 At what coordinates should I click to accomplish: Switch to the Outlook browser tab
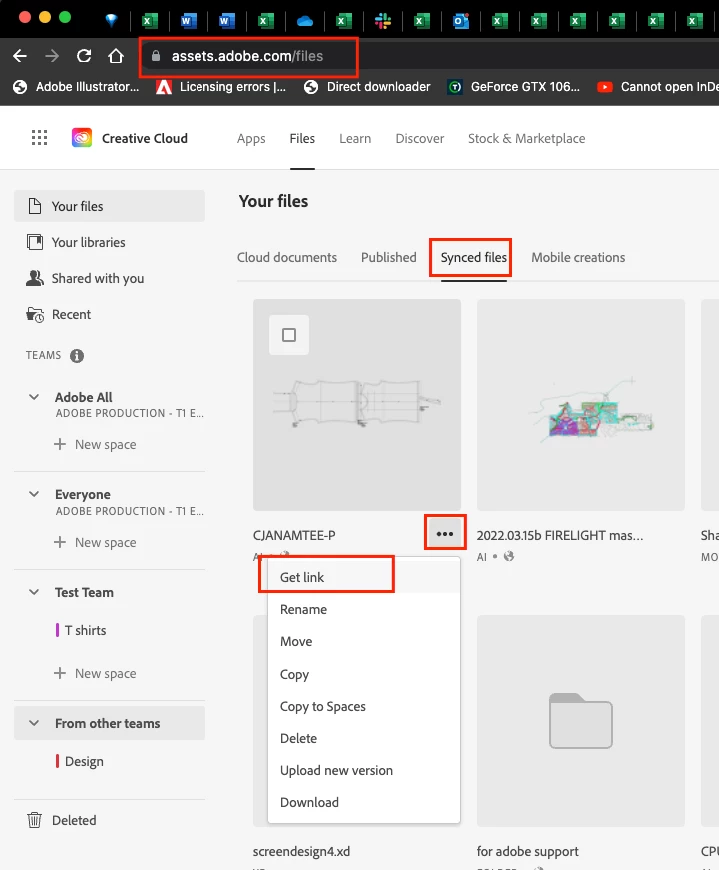tap(461, 21)
